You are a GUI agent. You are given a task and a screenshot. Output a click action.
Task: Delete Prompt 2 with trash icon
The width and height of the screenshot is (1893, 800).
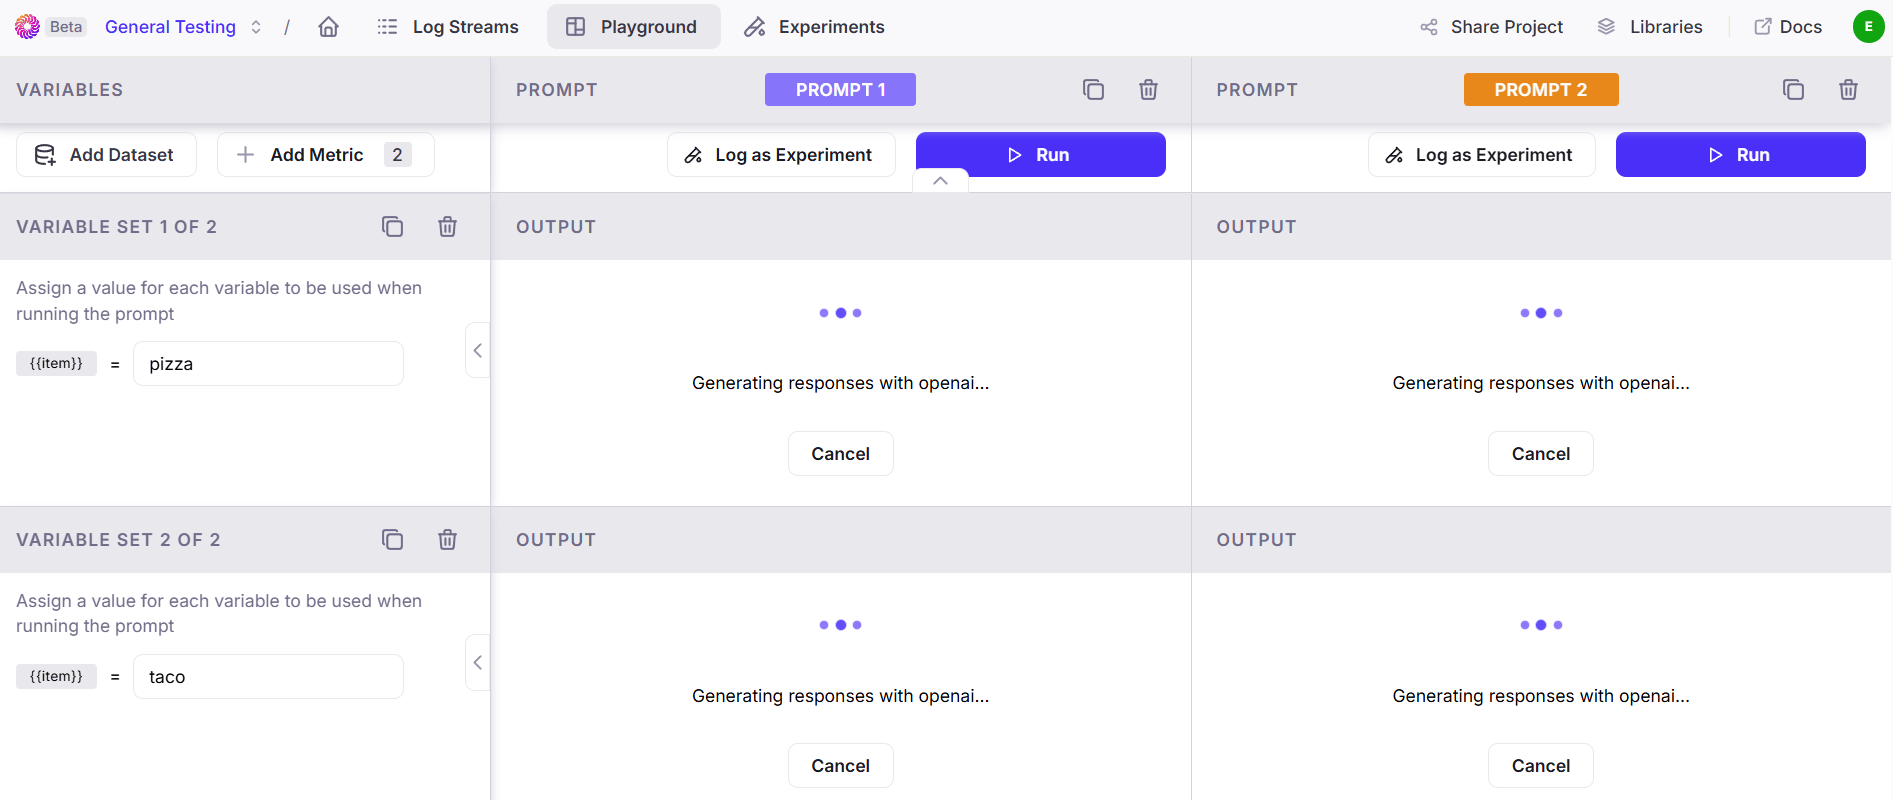(1848, 89)
